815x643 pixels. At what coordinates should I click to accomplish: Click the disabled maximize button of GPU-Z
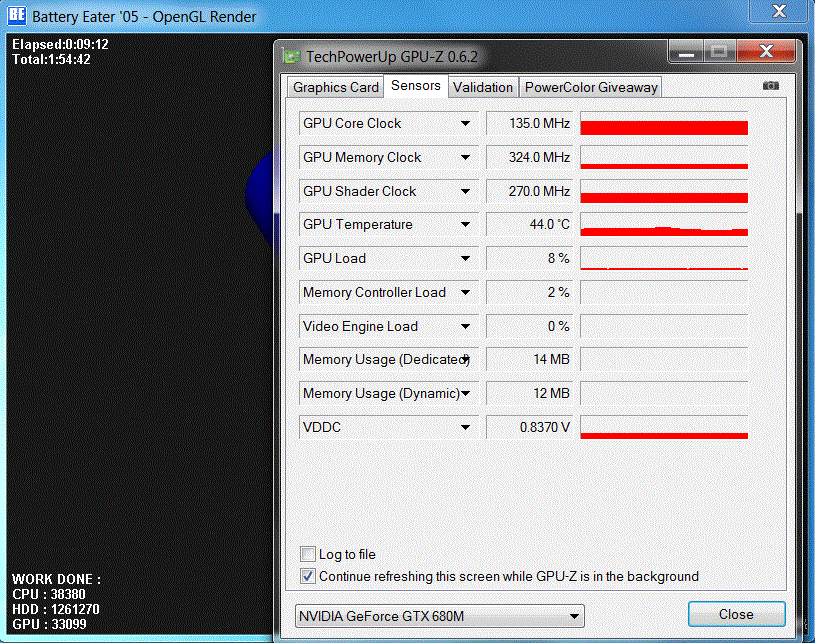(x=719, y=51)
